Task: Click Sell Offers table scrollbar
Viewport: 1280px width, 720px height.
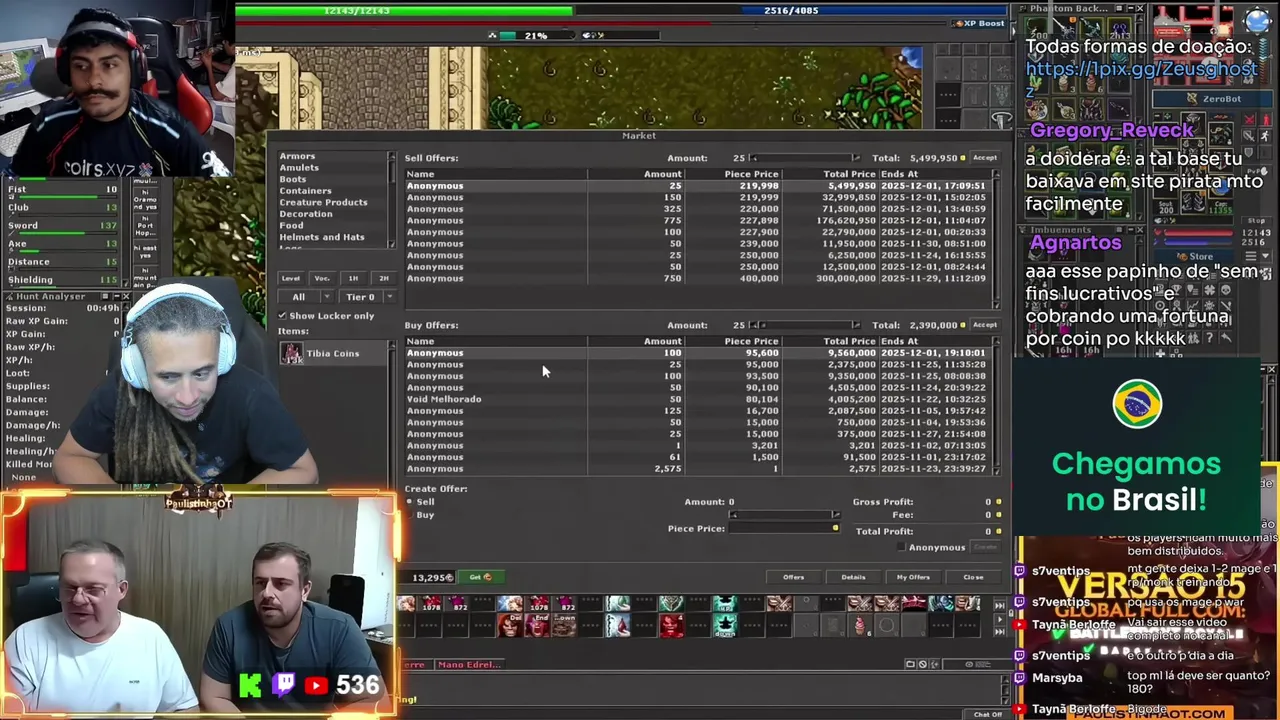Action: (x=996, y=239)
